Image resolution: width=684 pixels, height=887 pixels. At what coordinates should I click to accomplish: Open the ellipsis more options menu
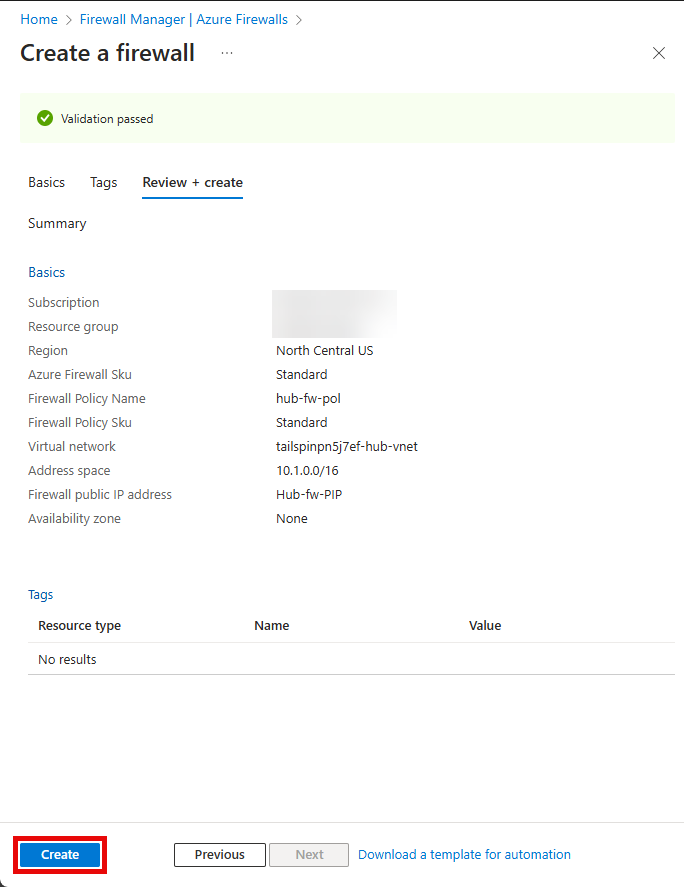coord(227,53)
